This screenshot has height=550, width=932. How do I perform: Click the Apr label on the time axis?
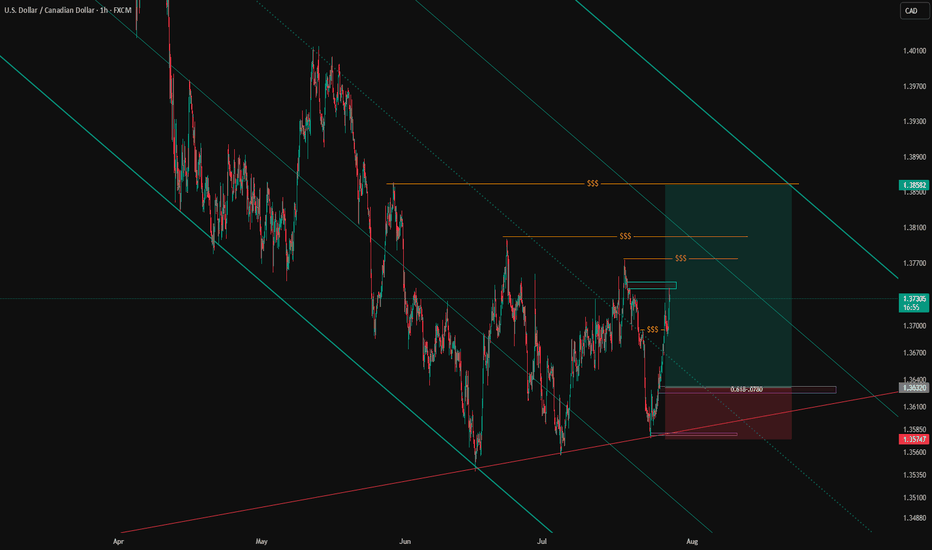coord(118,542)
